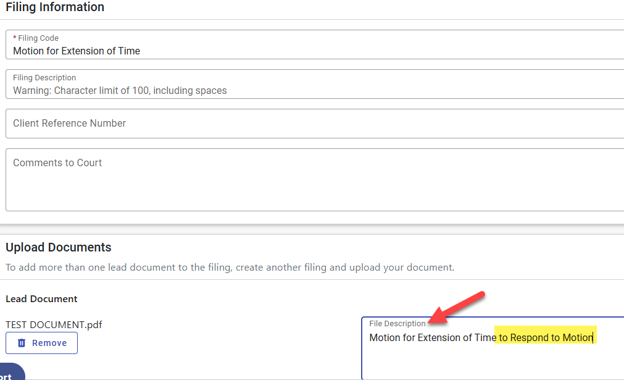Screen dimensions: 624x380
Task: Click the partially visible blue button at bottom-left
Action: point(11,372)
